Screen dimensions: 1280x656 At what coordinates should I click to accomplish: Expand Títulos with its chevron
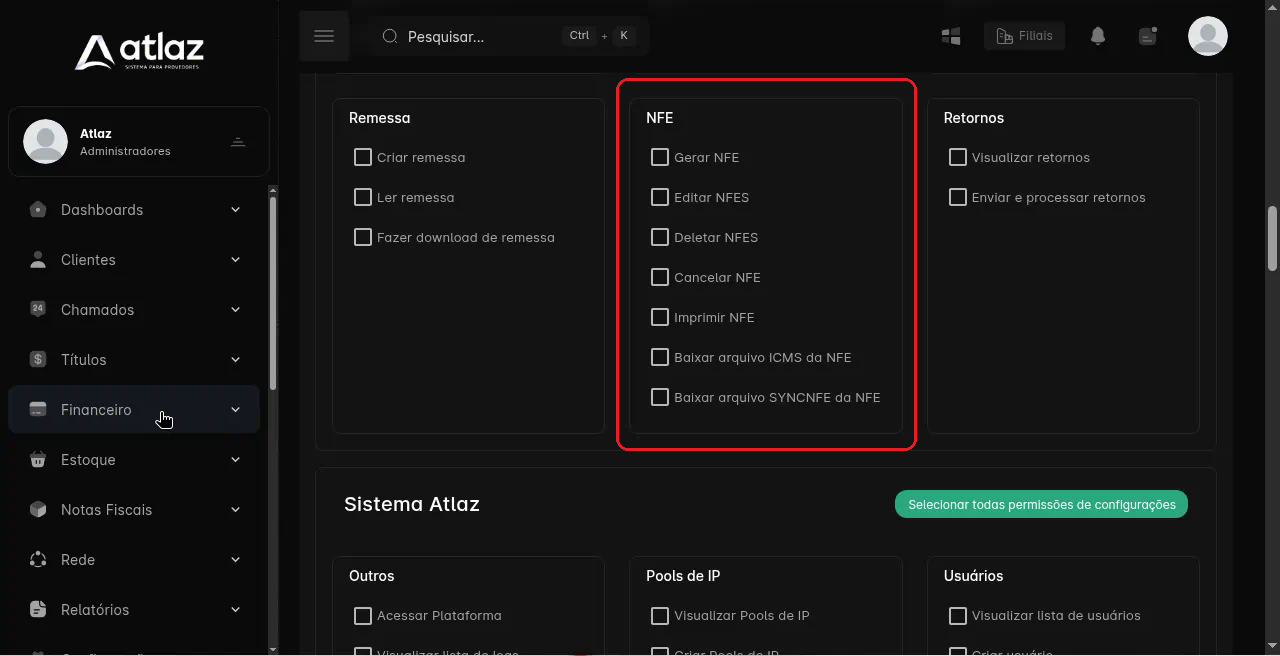(x=236, y=359)
